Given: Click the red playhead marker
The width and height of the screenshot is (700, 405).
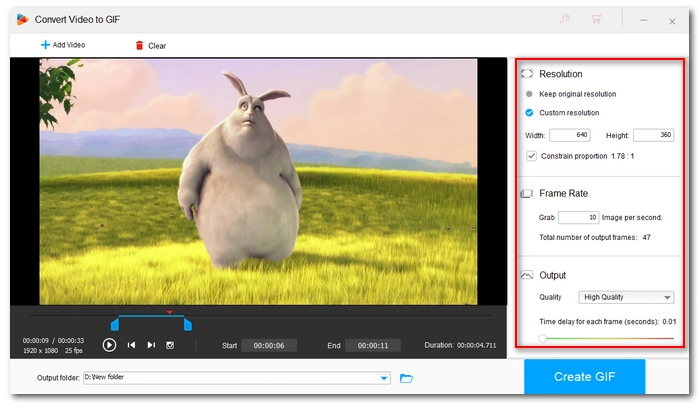Looking at the screenshot, I should [x=170, y=312].
